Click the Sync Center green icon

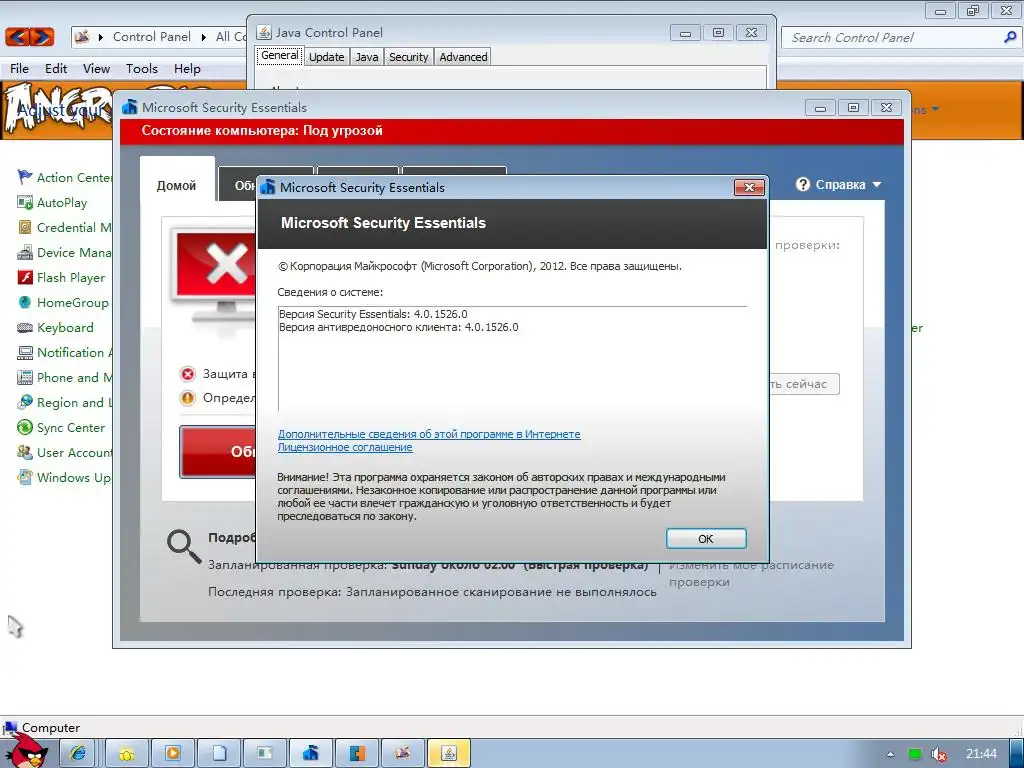[25, 428]
